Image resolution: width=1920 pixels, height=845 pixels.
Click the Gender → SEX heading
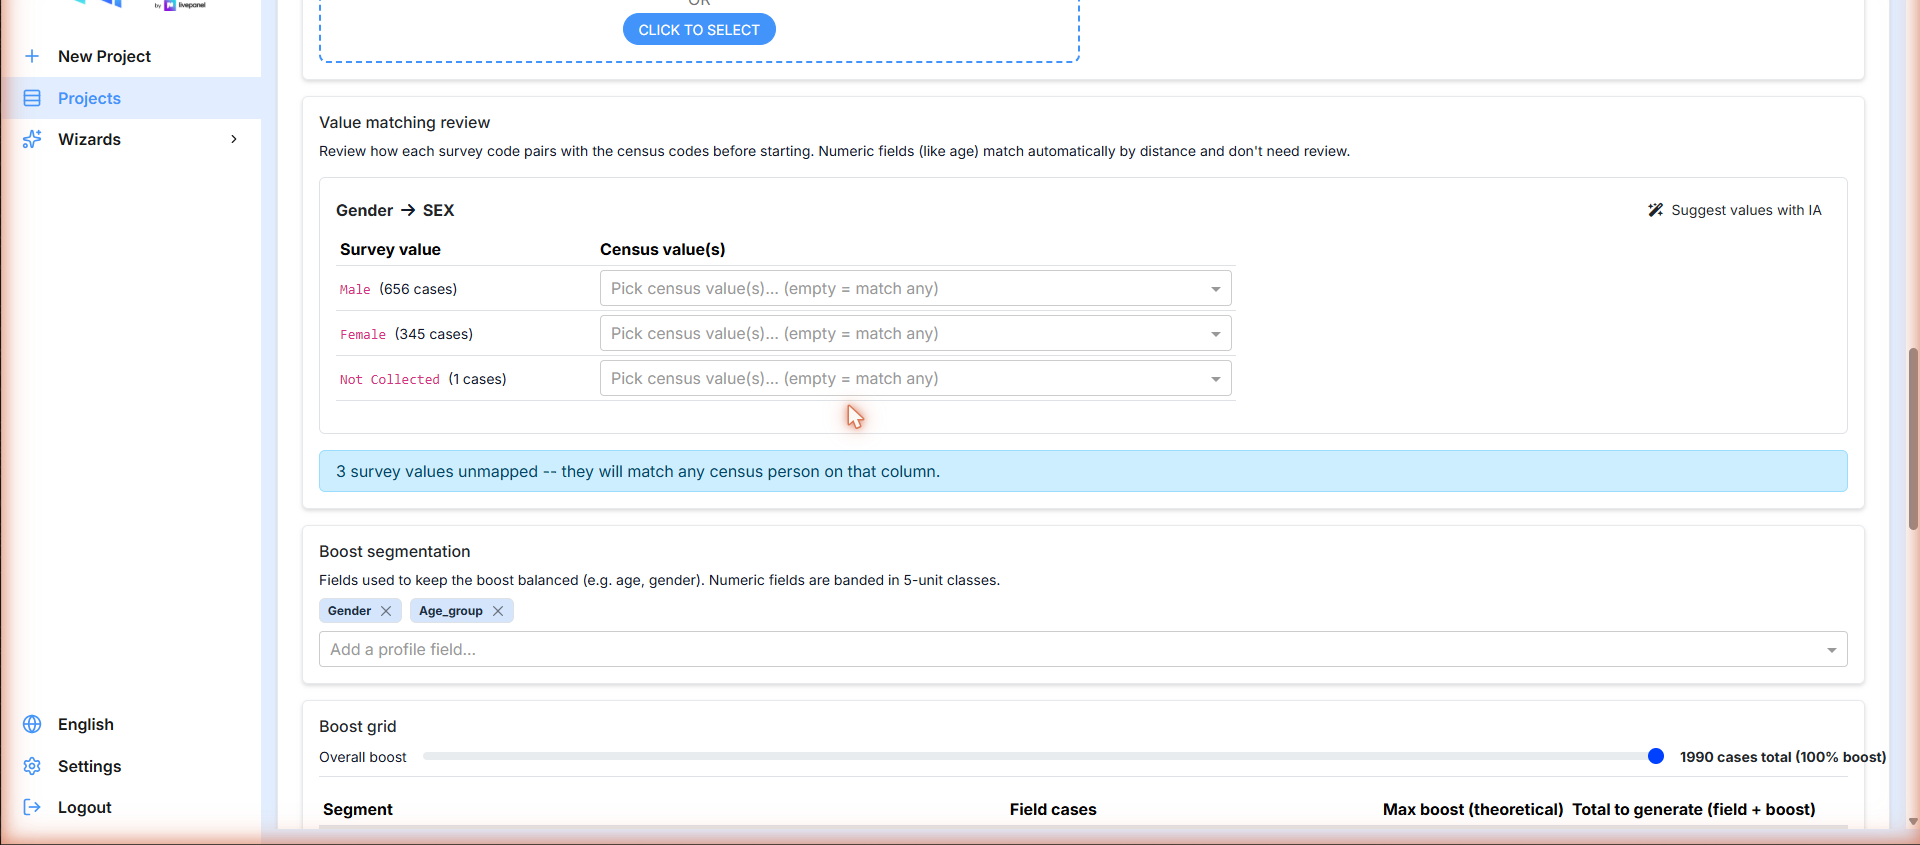tap(395, 210)
